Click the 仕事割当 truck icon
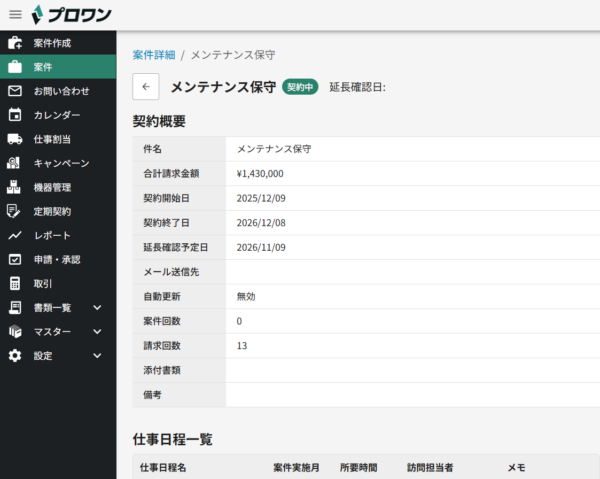The width and height of the screenshot is (600, 479). [x=15, y=139]
